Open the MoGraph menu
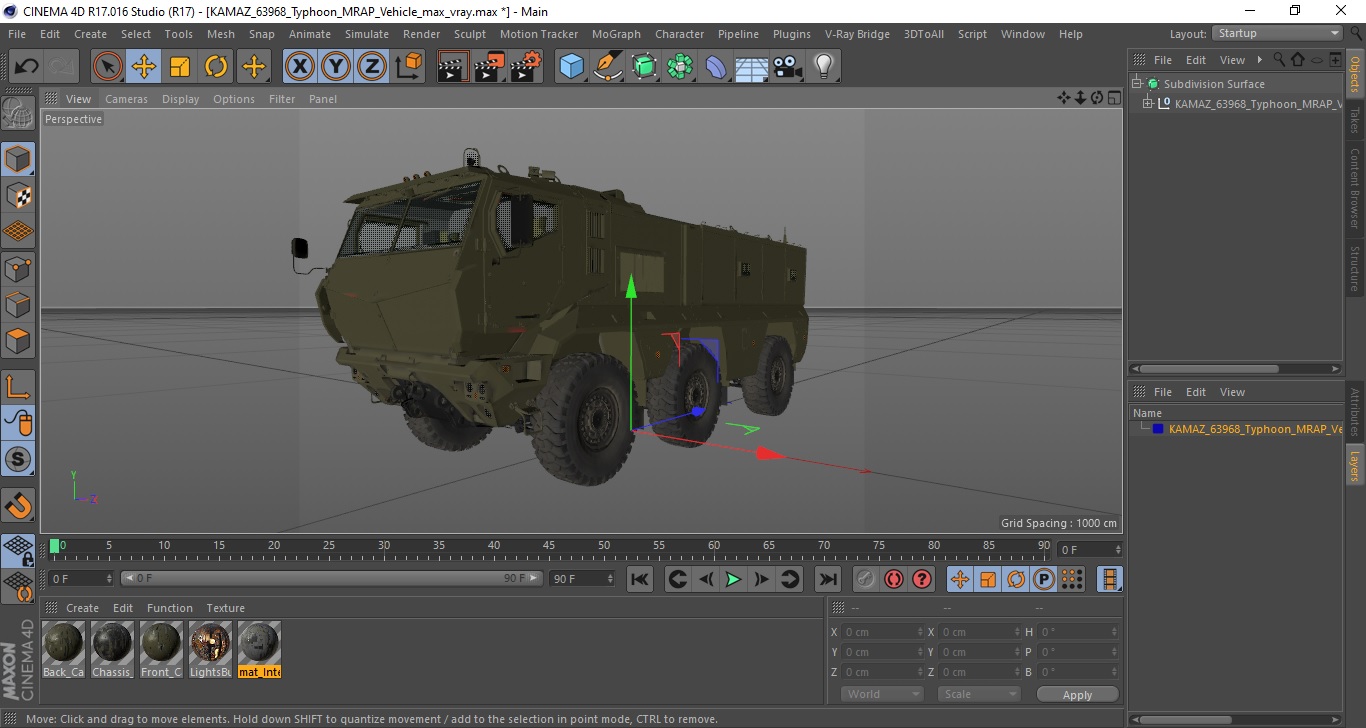1366x728 pixels. pyautogui.click(x=616, y=34)
